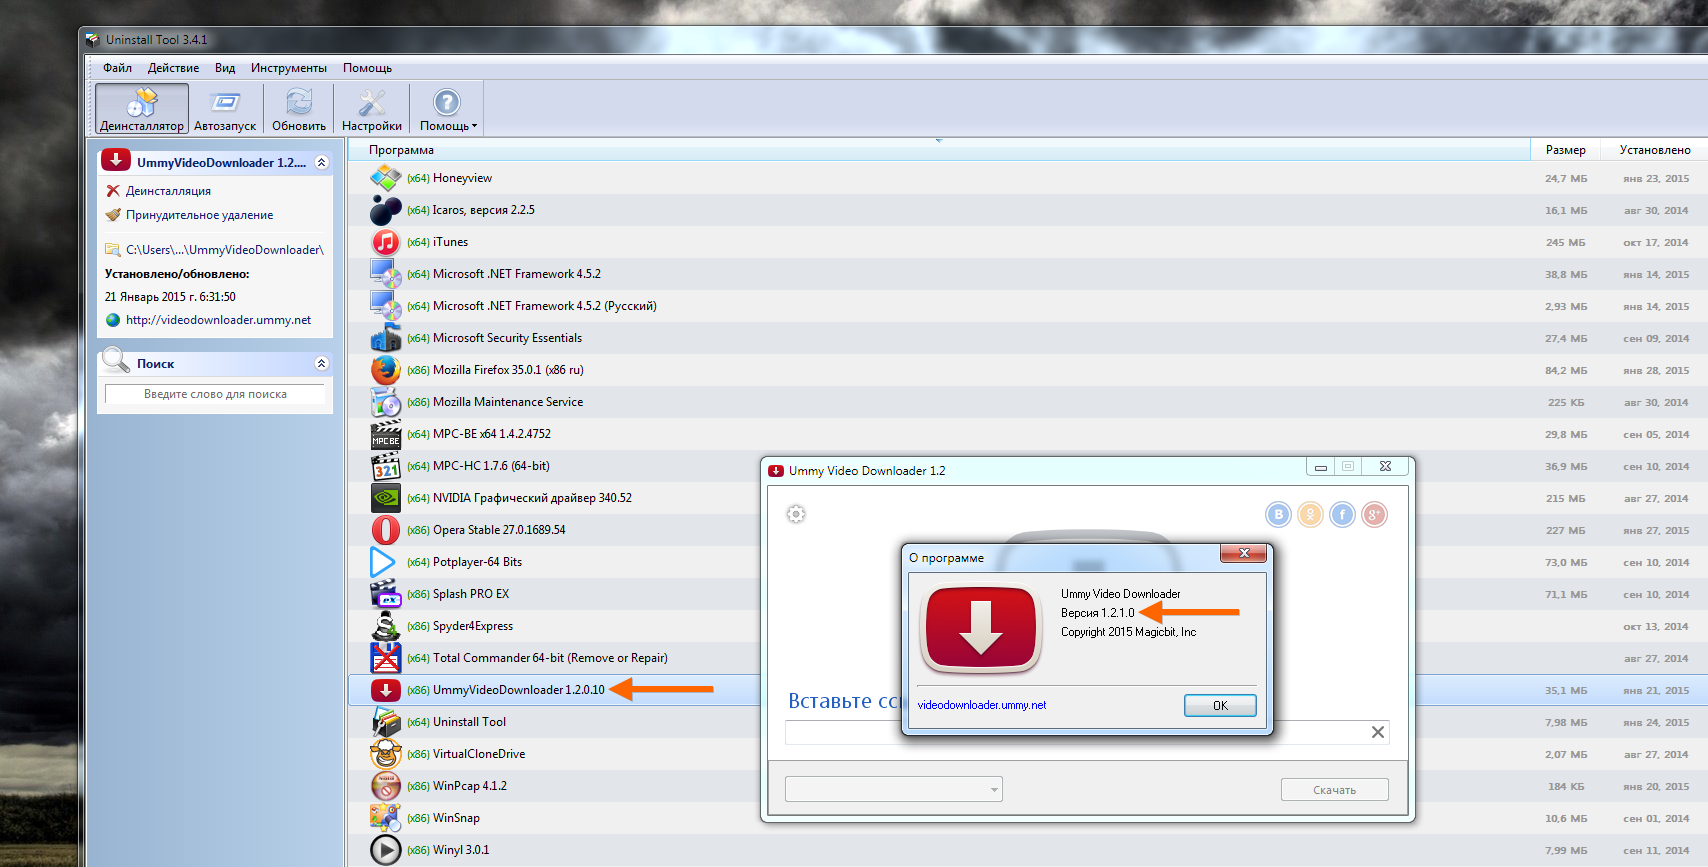The height and width of the screenshot is (867, 1708).
Task: Open the Действие menu
Action: click(173, 68)
